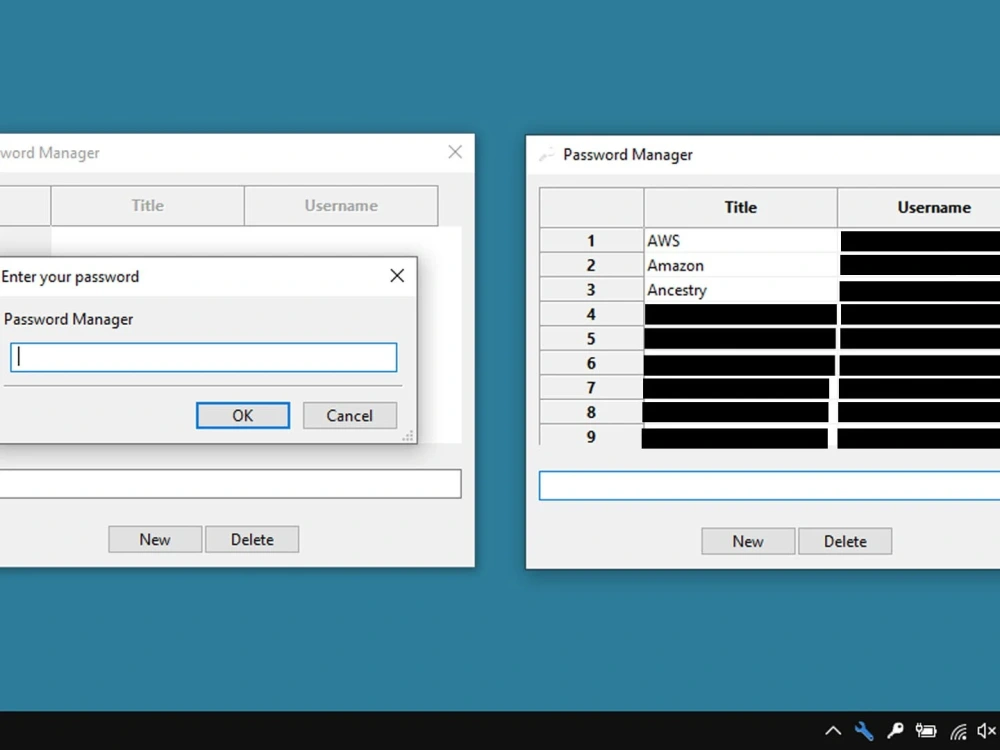This screenshot has width=1000, height=750.
Task: Click the dialog's resize grip corner
Action: 408,436
